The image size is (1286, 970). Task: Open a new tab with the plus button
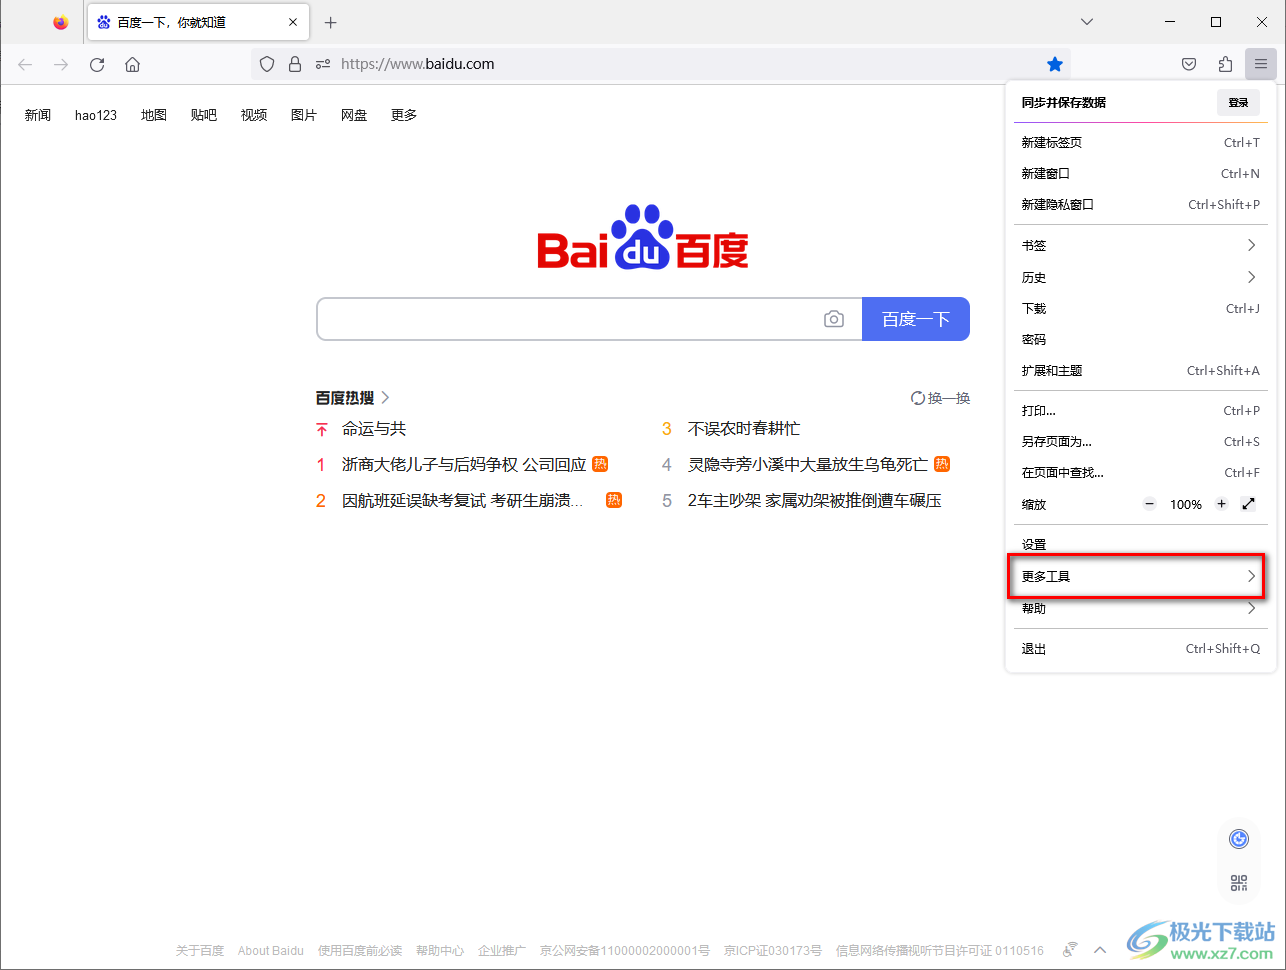click(x=331, y=22)
